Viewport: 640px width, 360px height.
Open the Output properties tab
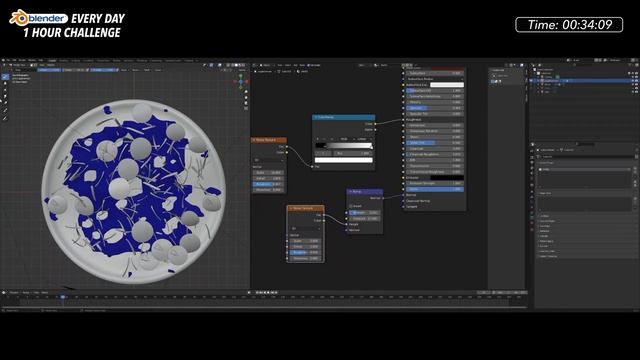(532, 162)
